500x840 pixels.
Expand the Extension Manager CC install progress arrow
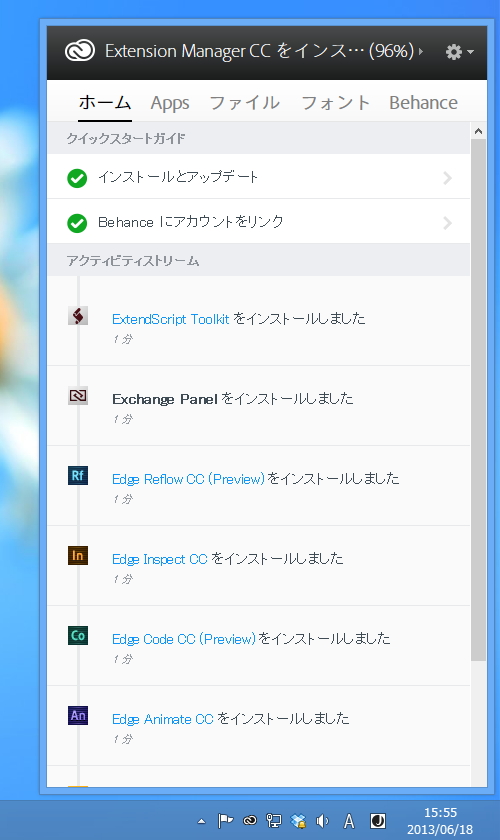click(421, 51)
